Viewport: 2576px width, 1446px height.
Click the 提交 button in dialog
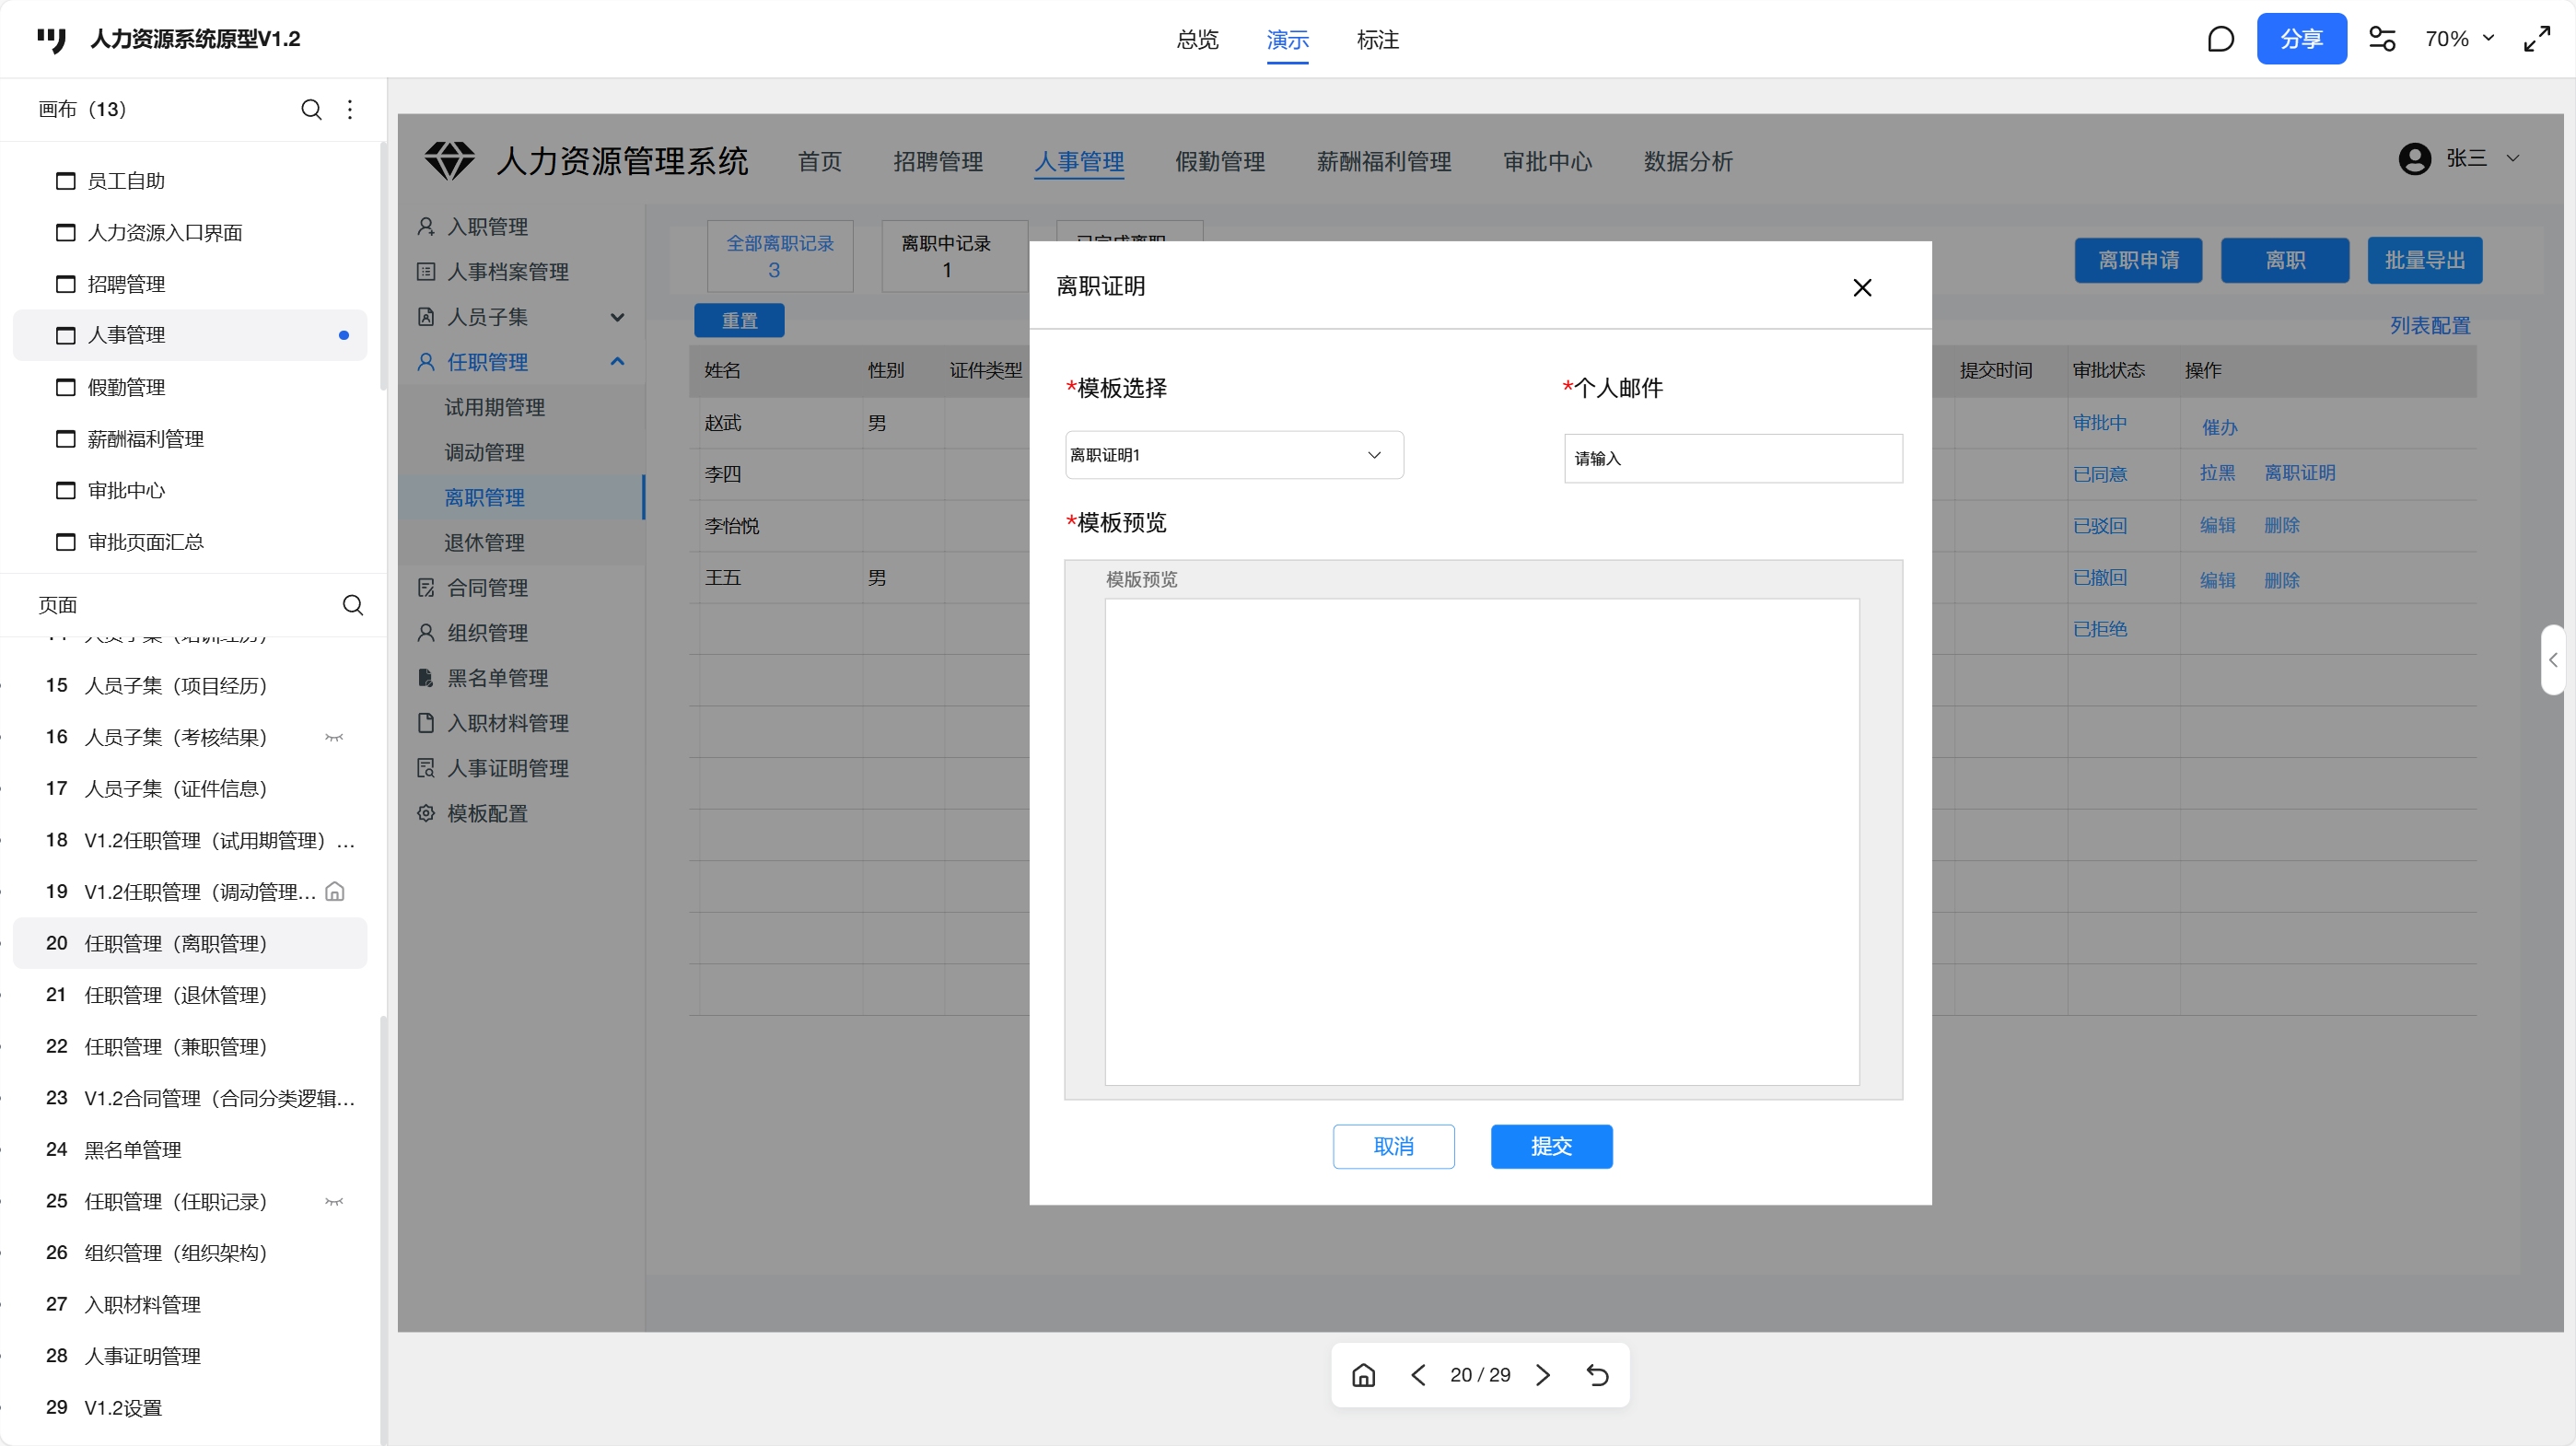[1551, 1146]
